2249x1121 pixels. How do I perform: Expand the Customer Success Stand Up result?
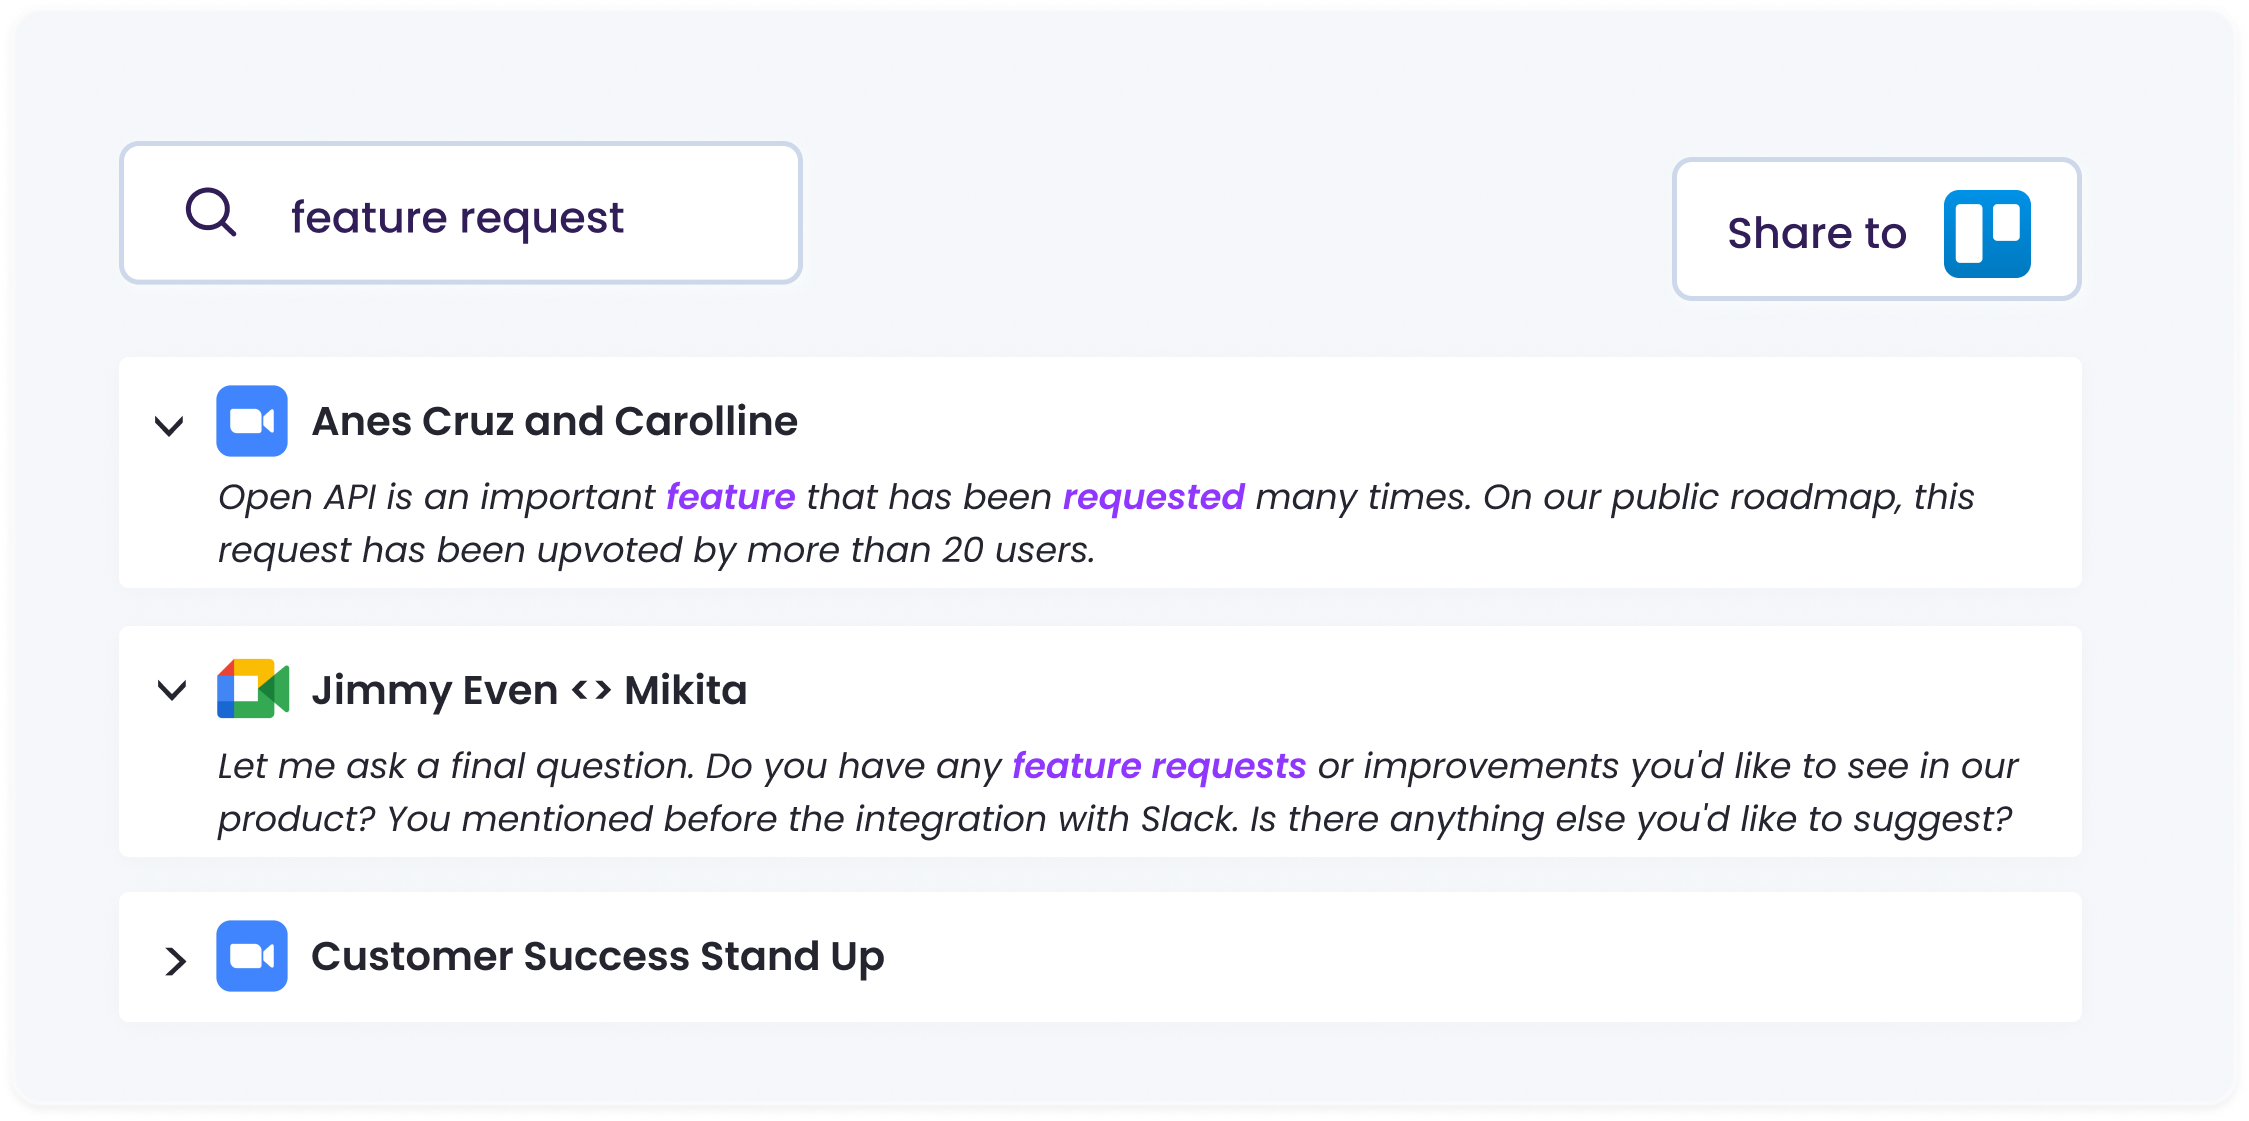click(x=175, y=960)
